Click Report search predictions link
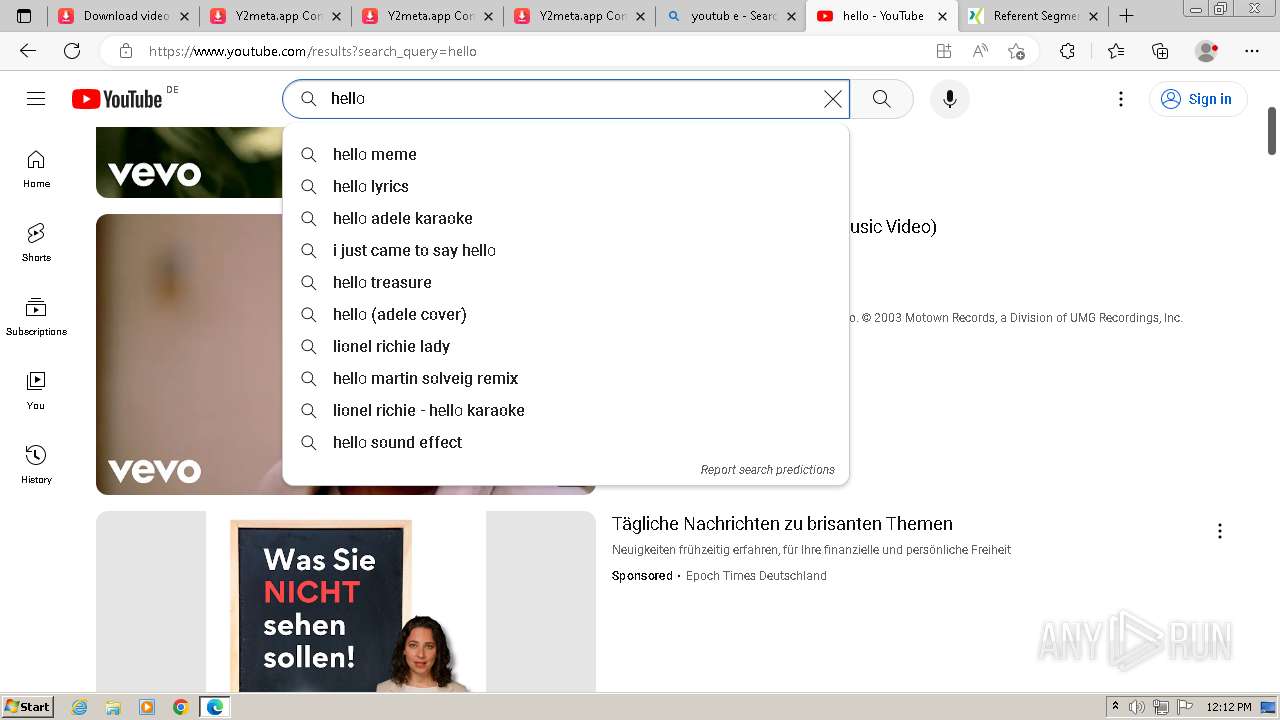The image size is (1280, 720). [767, 470]
